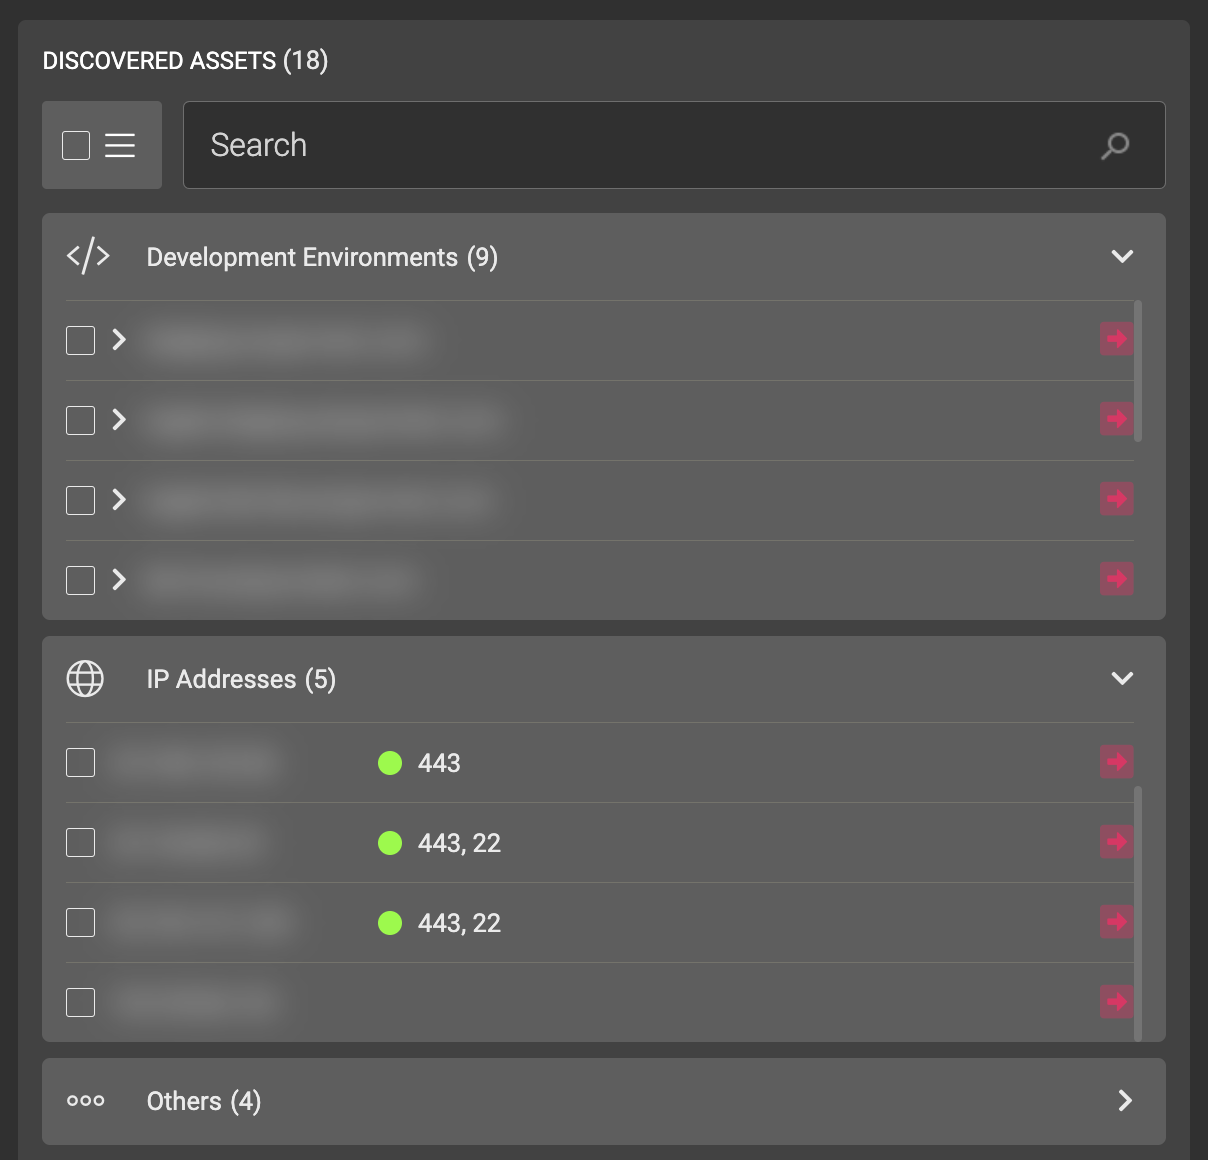Open the Others category header
Viewport: 1208px width, 1160px height.
pyautogui.click(x=203, y=1100)
